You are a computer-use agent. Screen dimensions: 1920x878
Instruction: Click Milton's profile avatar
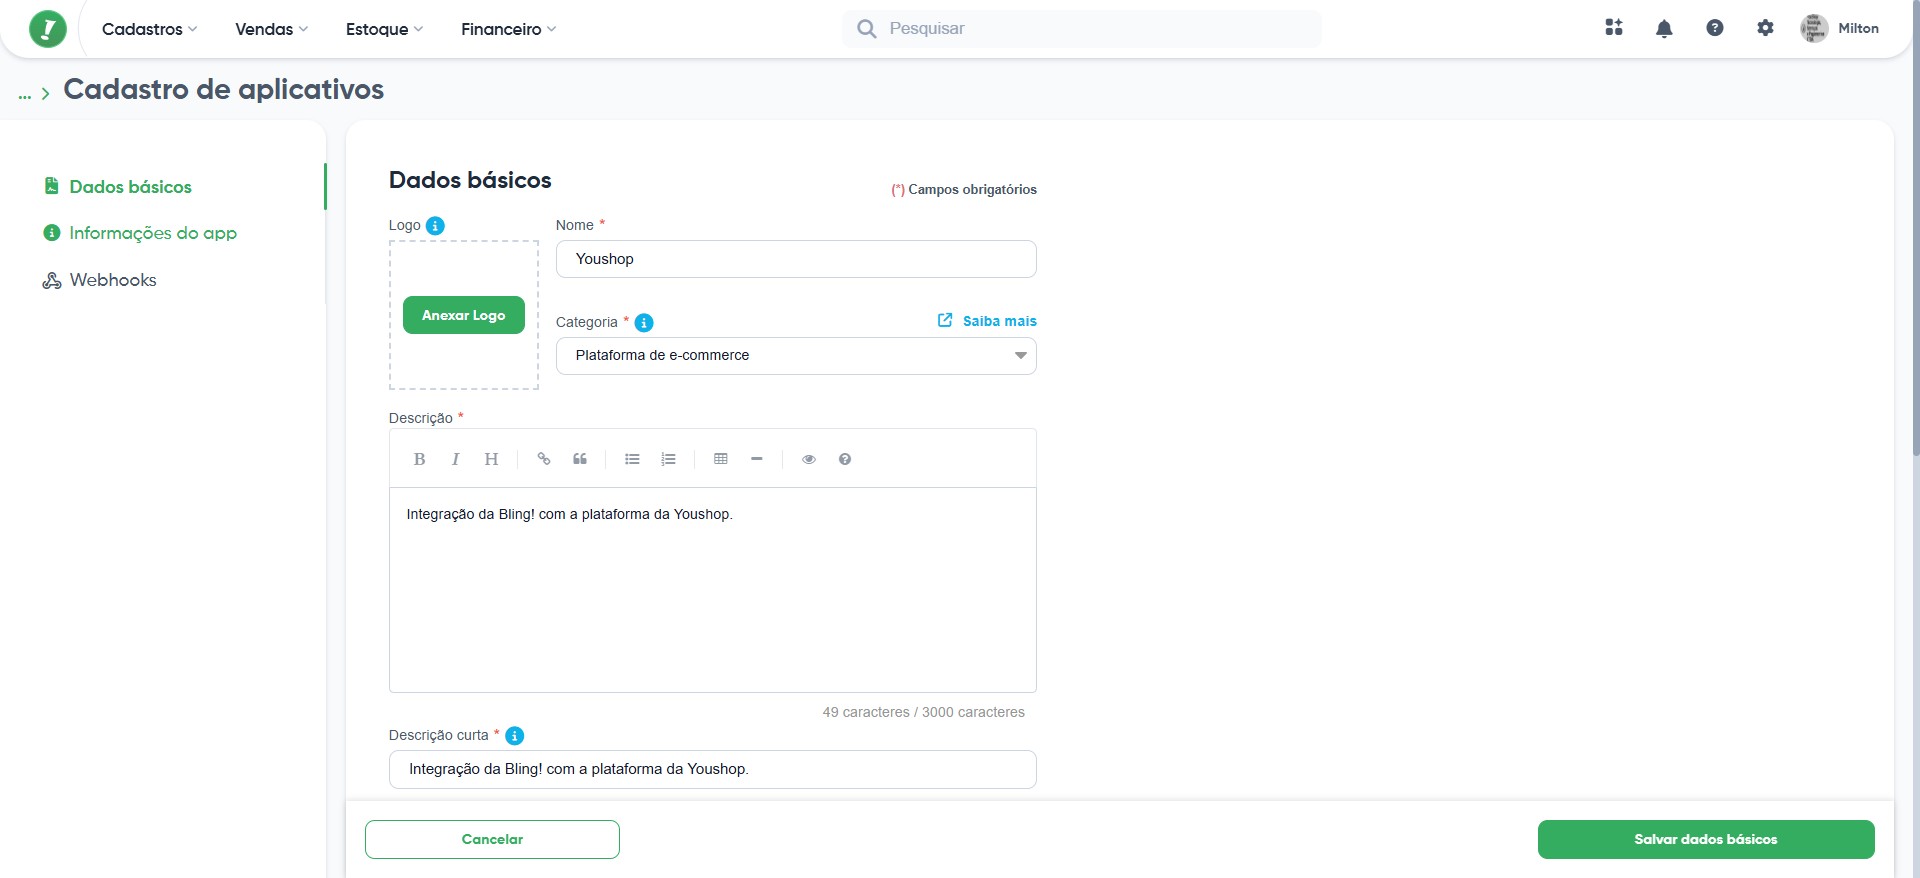coord(1814,28)
